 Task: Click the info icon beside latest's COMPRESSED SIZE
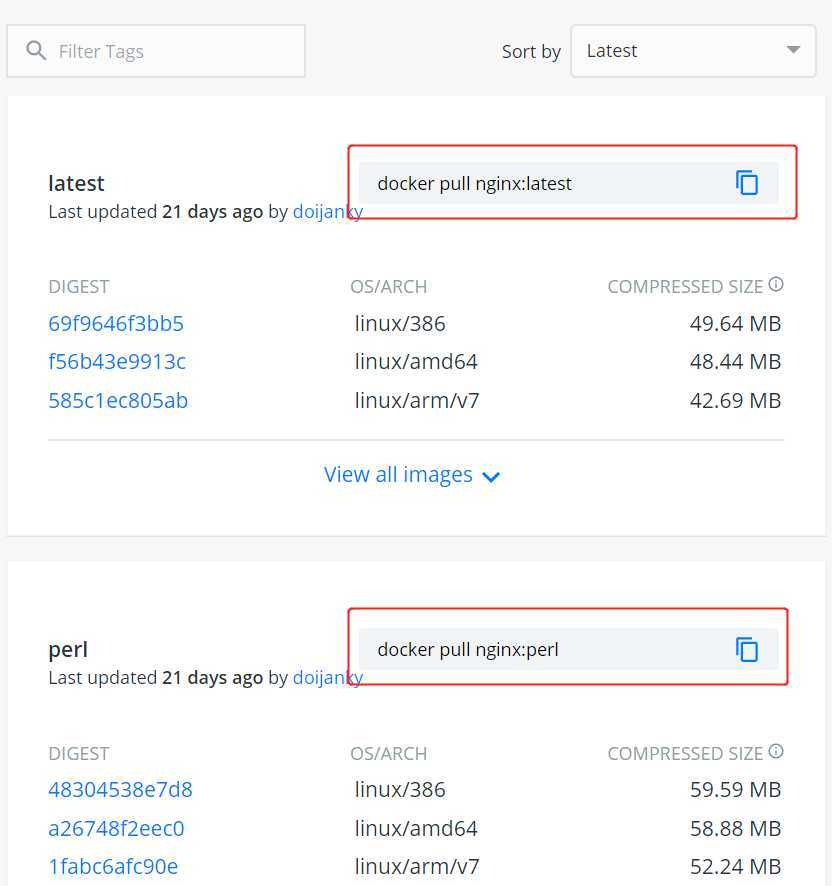[x=776, y=284]
